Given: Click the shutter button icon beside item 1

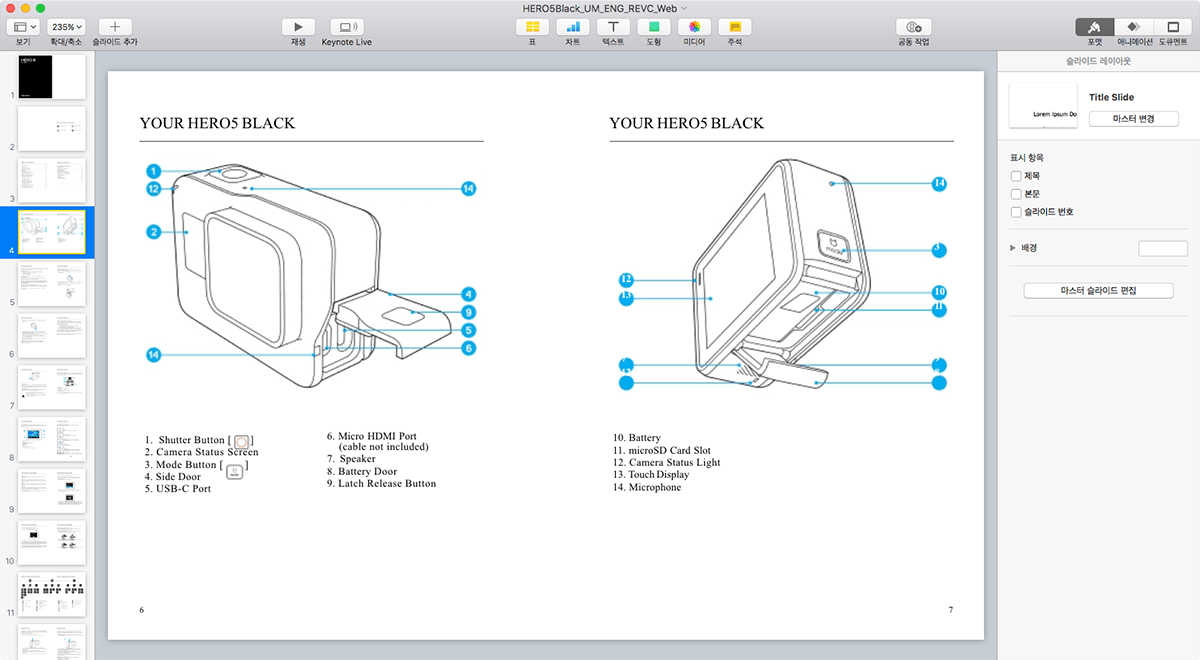Looking at the screenshot, I should pyautogui.click(x=242, y=441).
